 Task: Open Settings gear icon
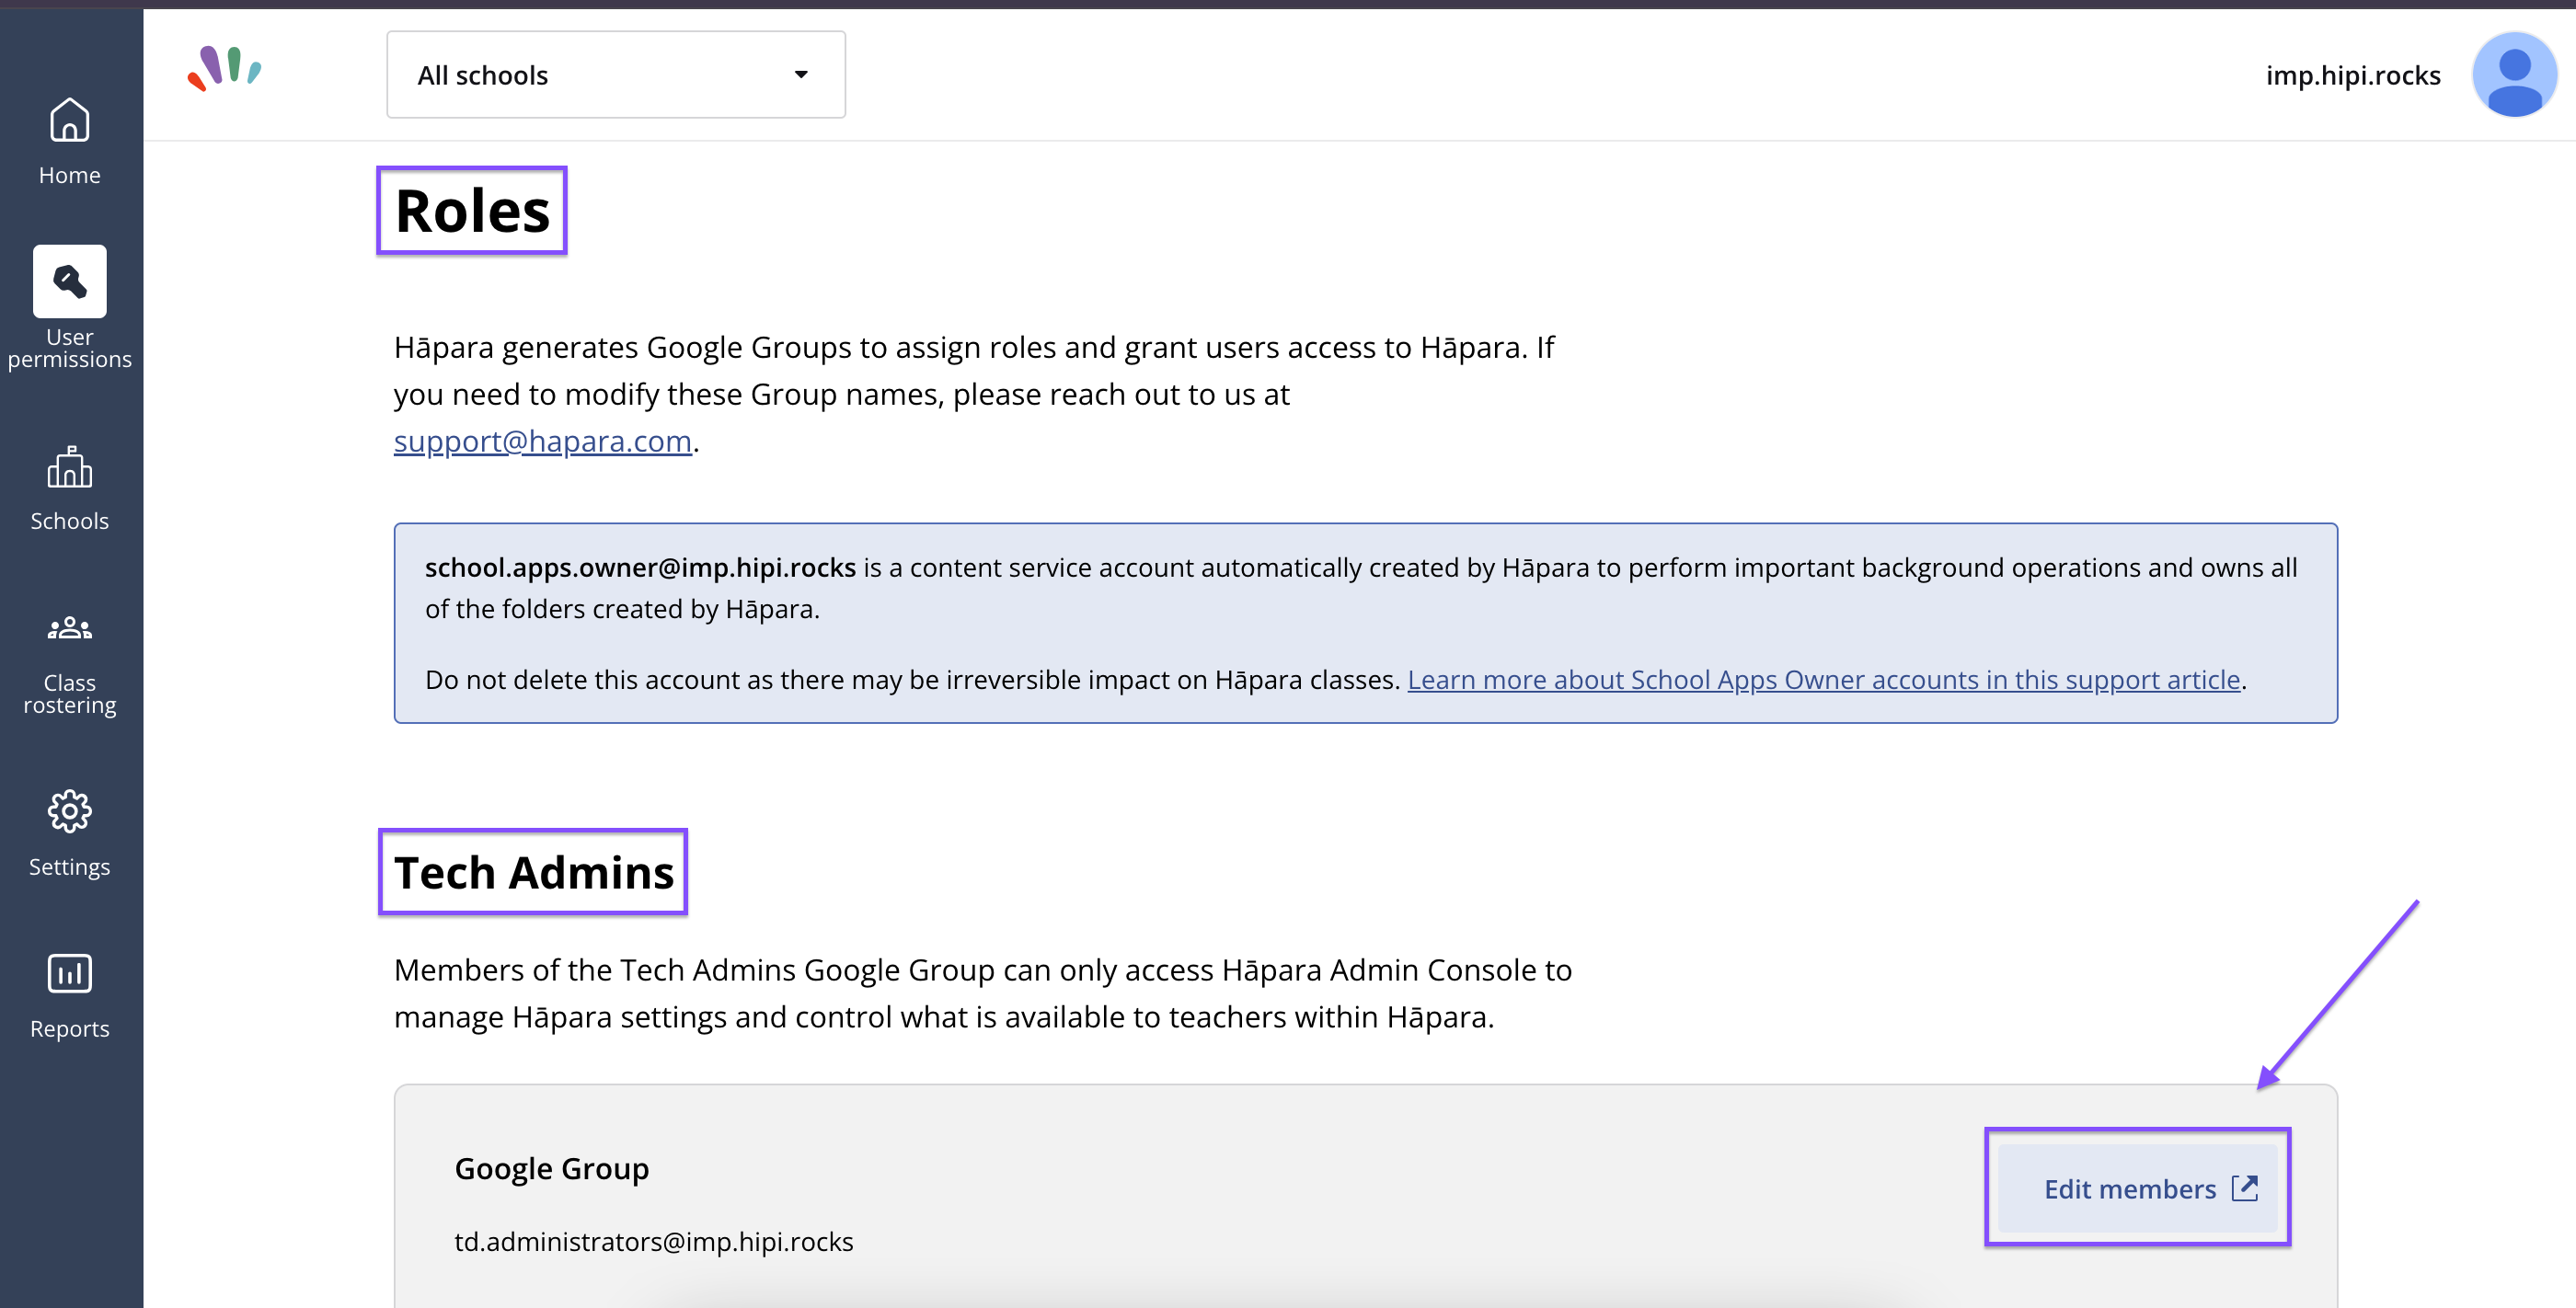[69, 811]
